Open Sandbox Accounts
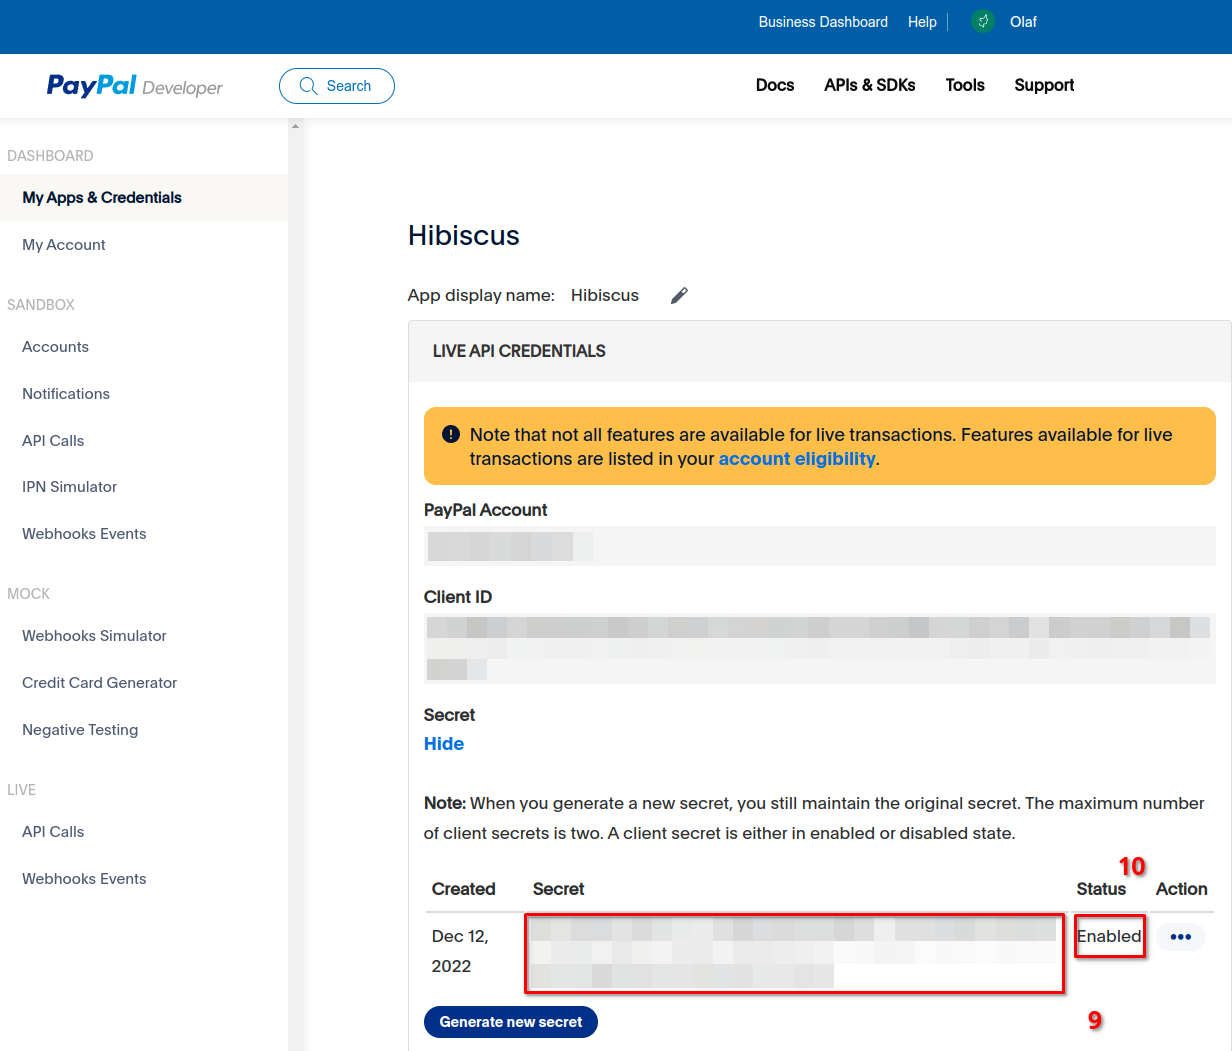Viewport: 1232px width, 1051px height. coord(56,347)
